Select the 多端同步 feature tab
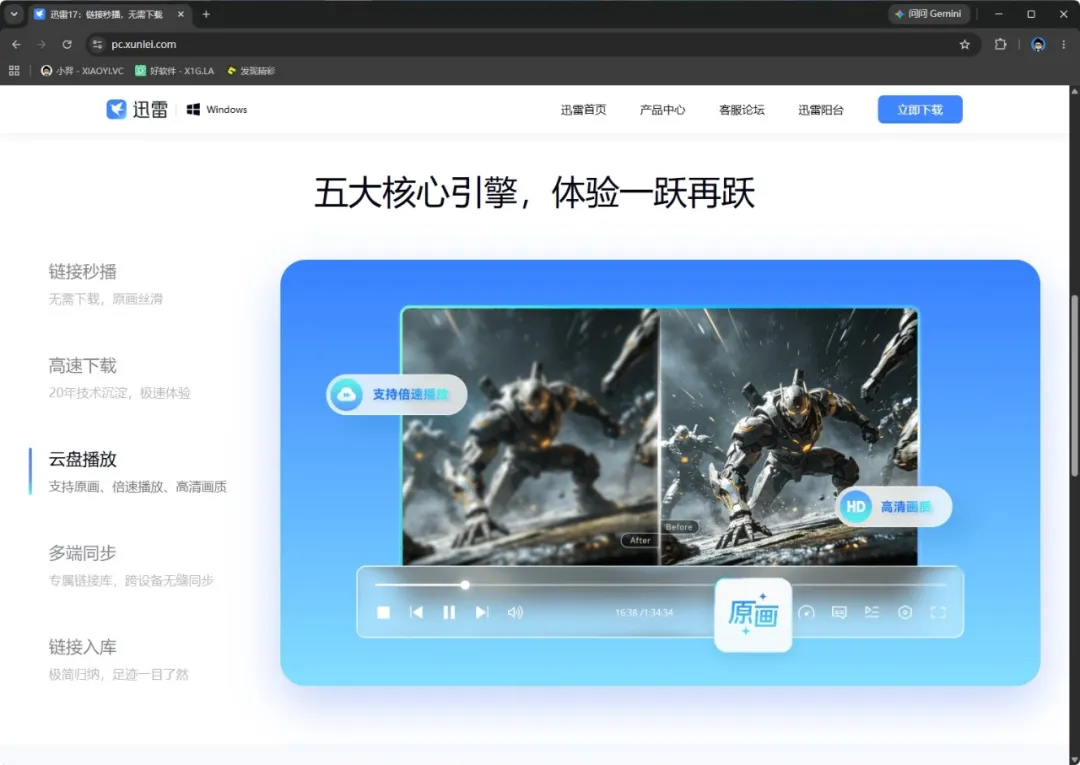1080x765 pixels. point(131,565)
